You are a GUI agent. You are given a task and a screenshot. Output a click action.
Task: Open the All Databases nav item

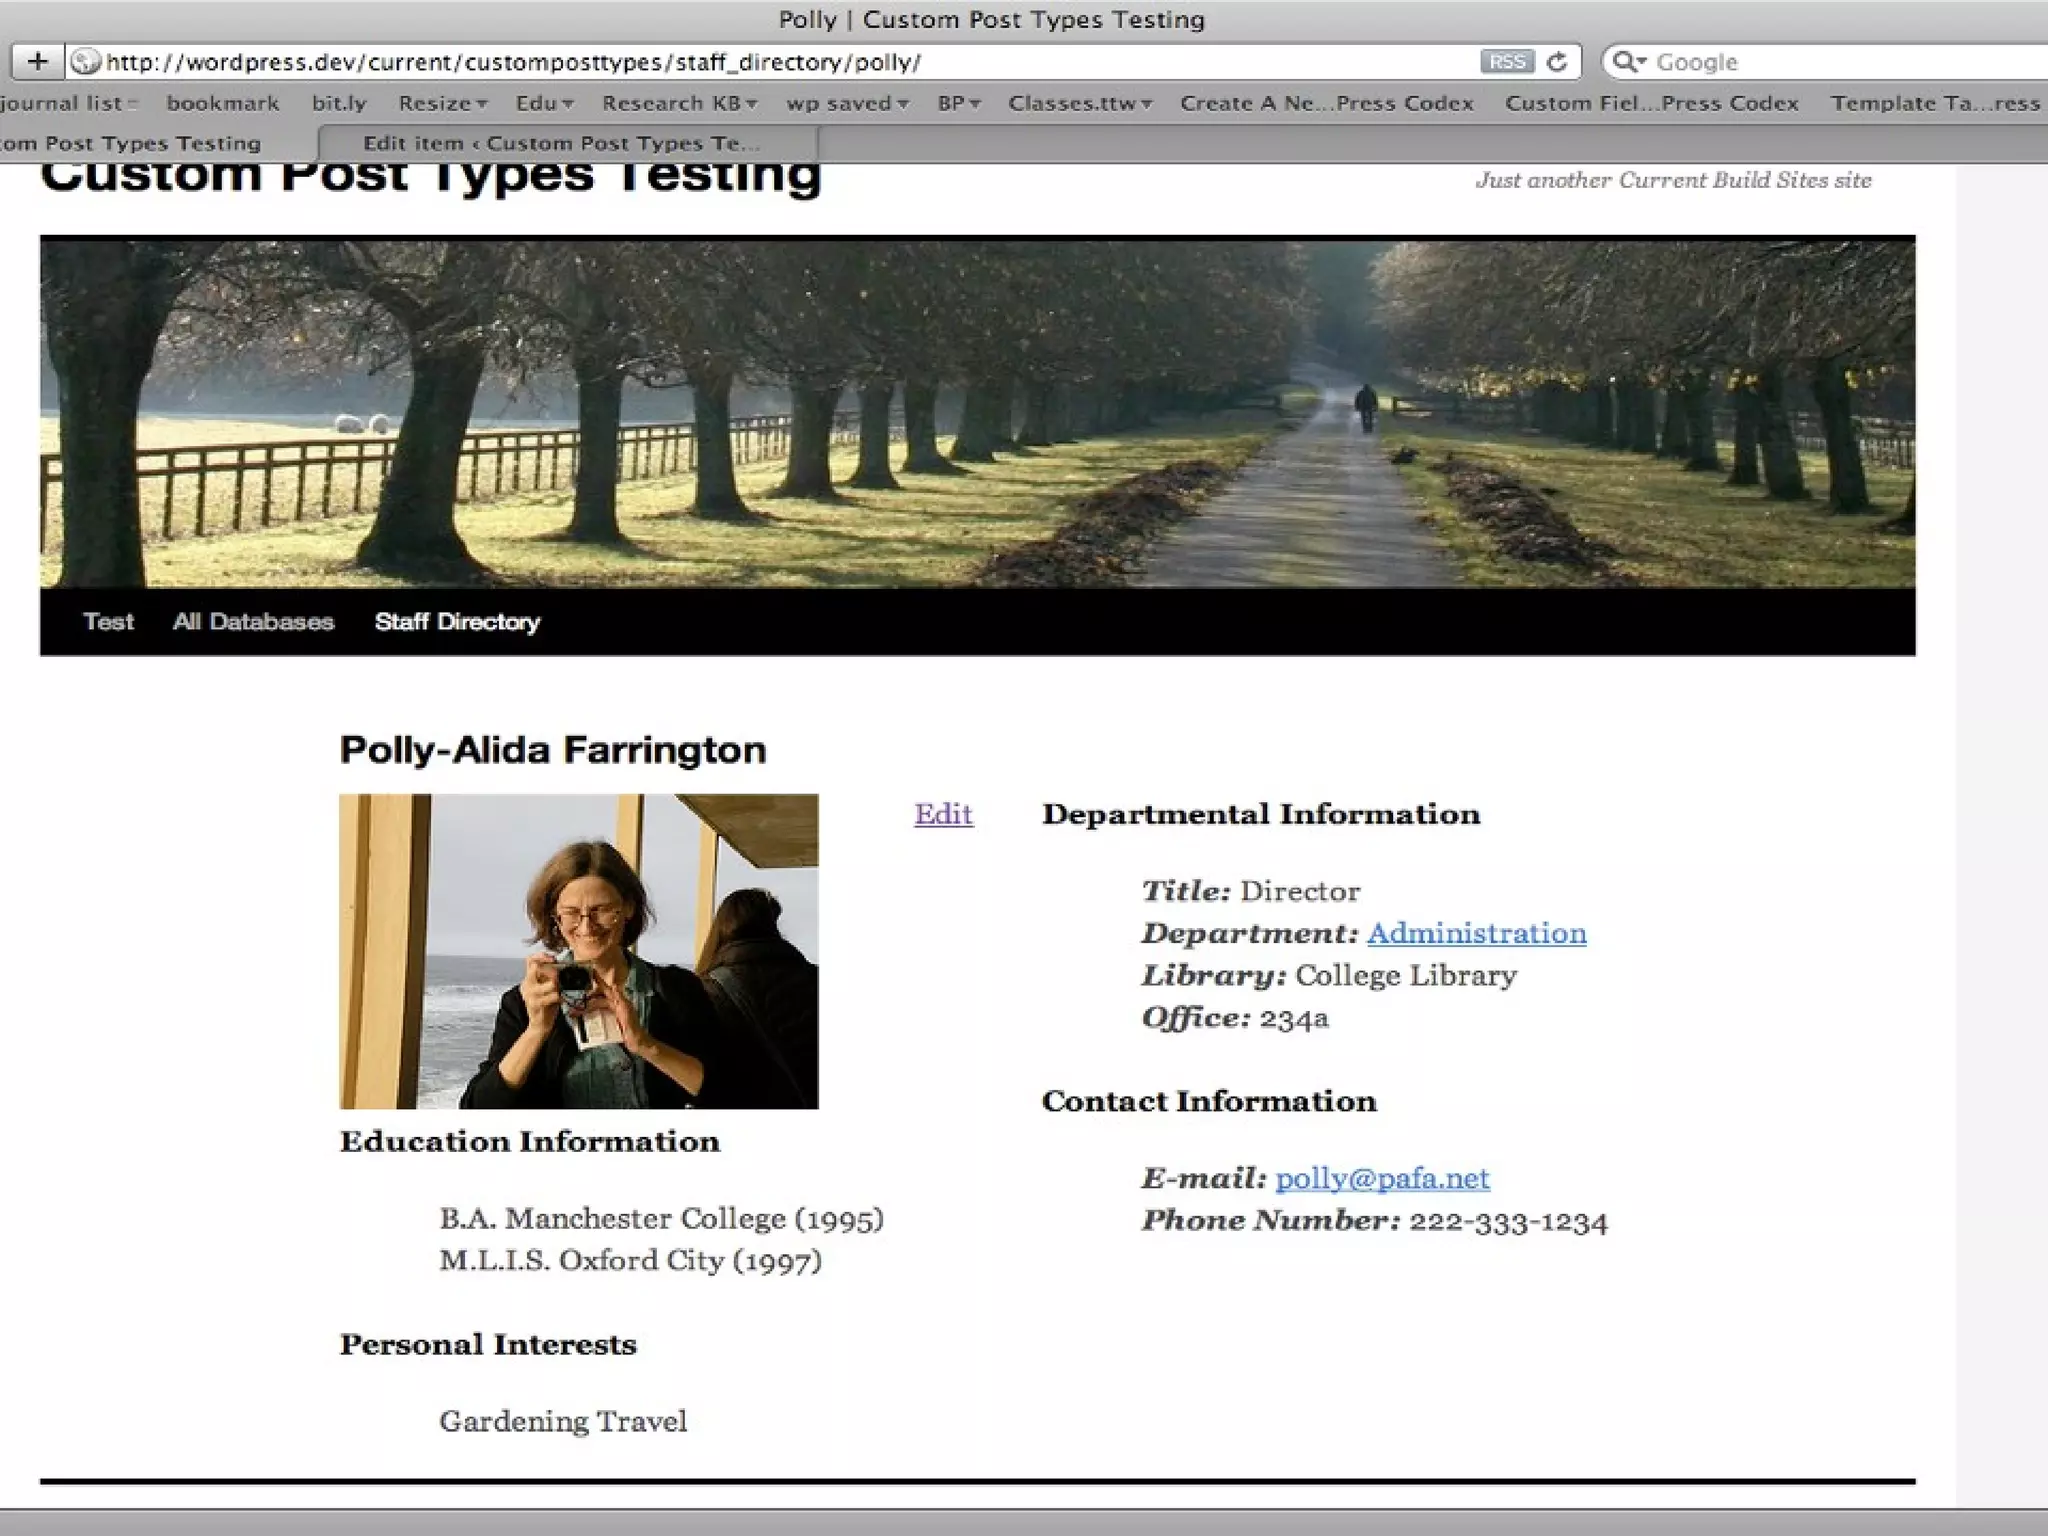[253, 622]
